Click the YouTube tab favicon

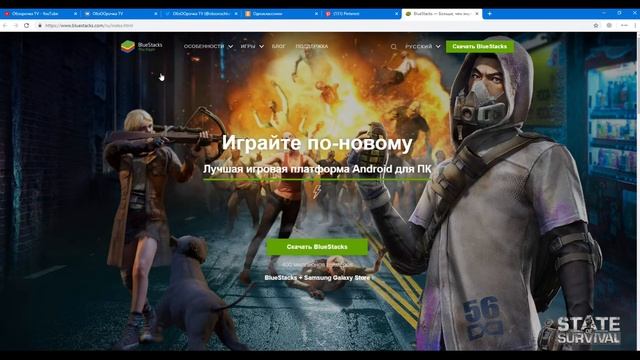click(x=7, y=13)
